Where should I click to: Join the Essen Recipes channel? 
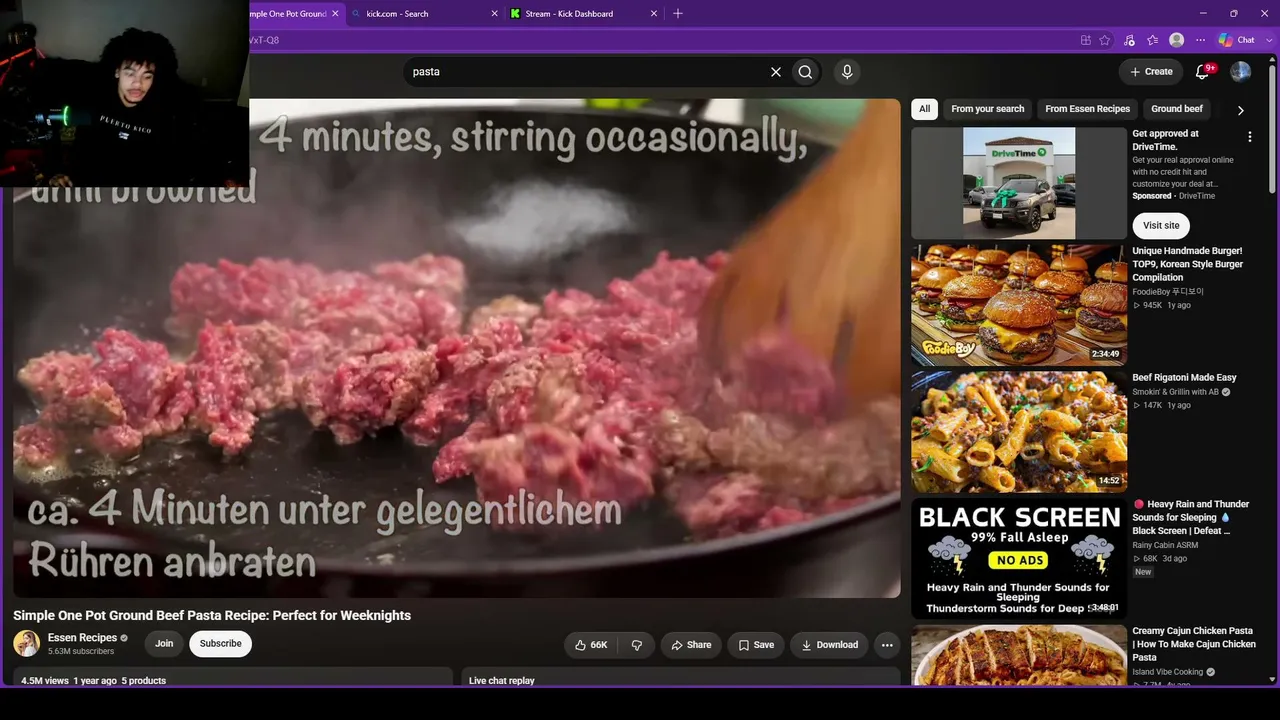tap(164, 644)
